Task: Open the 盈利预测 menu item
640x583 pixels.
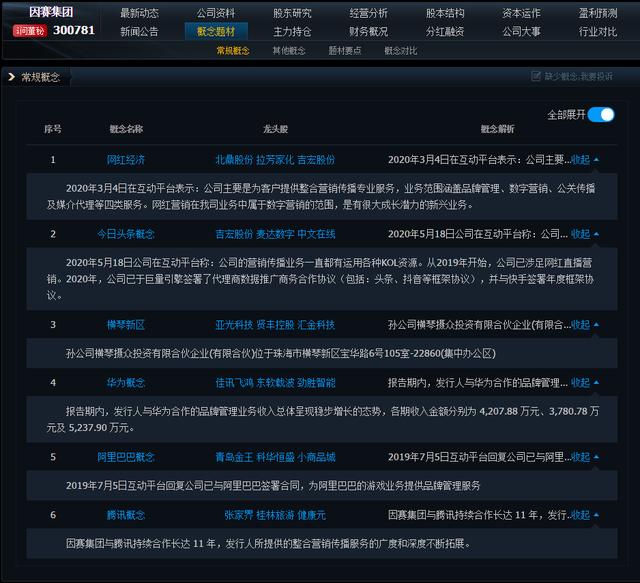Action: pos(598,13)
